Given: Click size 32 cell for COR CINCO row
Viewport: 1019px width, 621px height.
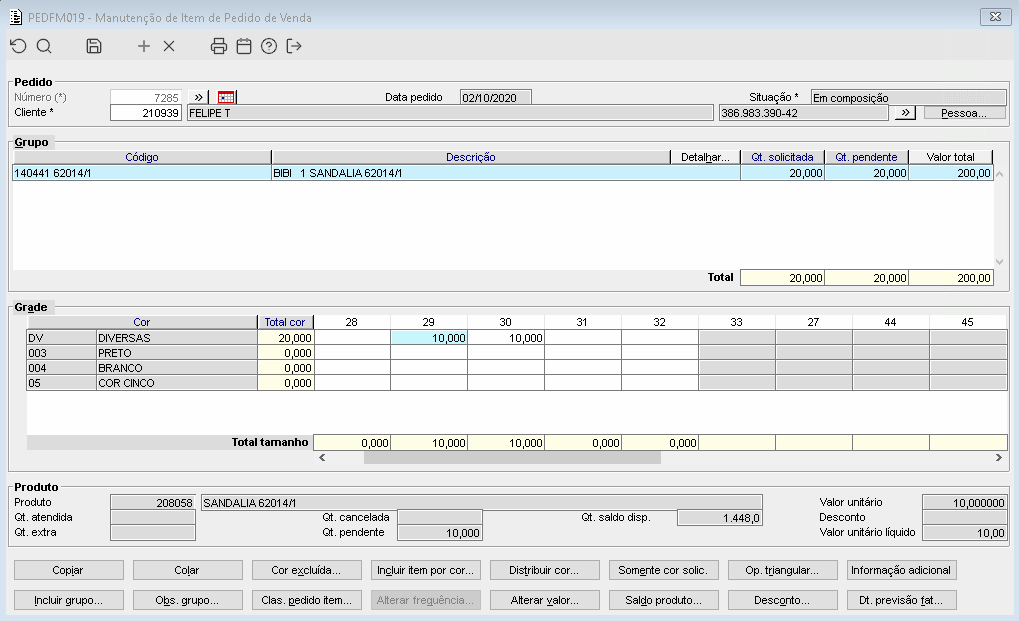Looking at the screenshot, I should pyautogui.click(x=660, y=383).
